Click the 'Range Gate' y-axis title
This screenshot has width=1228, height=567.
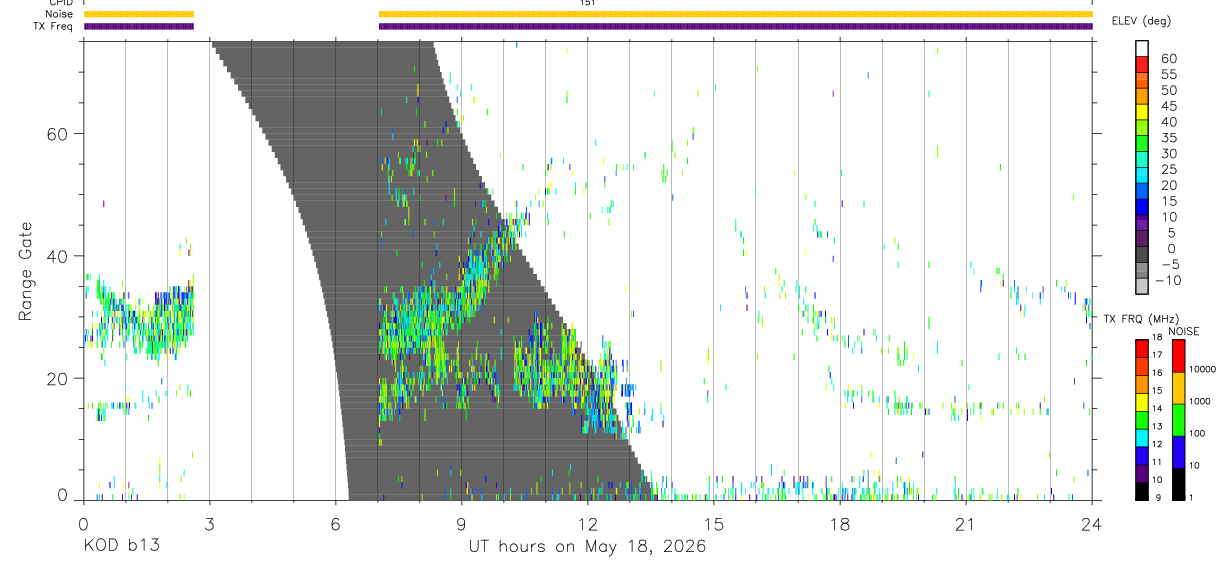26,271
